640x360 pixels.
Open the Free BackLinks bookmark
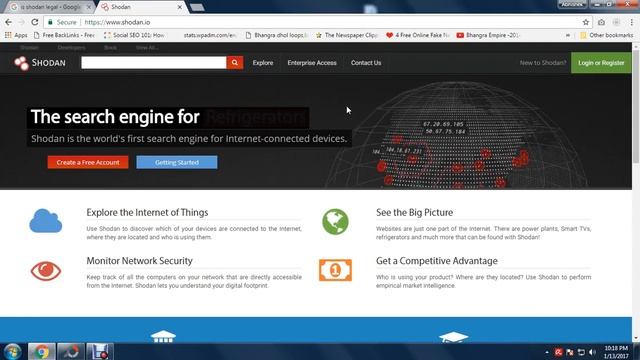(64, 35)
